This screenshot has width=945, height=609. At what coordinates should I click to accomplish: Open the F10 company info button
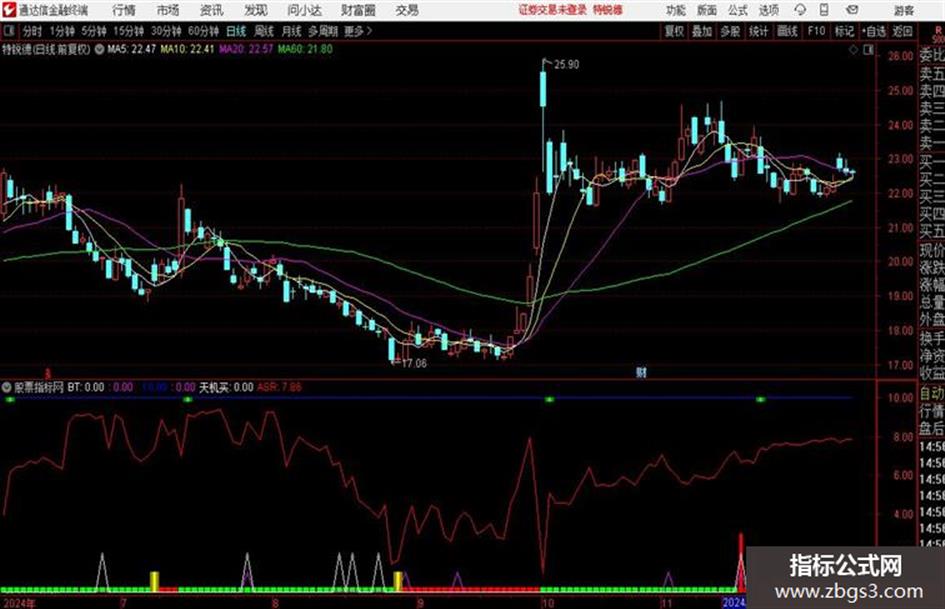pos(816,31)
